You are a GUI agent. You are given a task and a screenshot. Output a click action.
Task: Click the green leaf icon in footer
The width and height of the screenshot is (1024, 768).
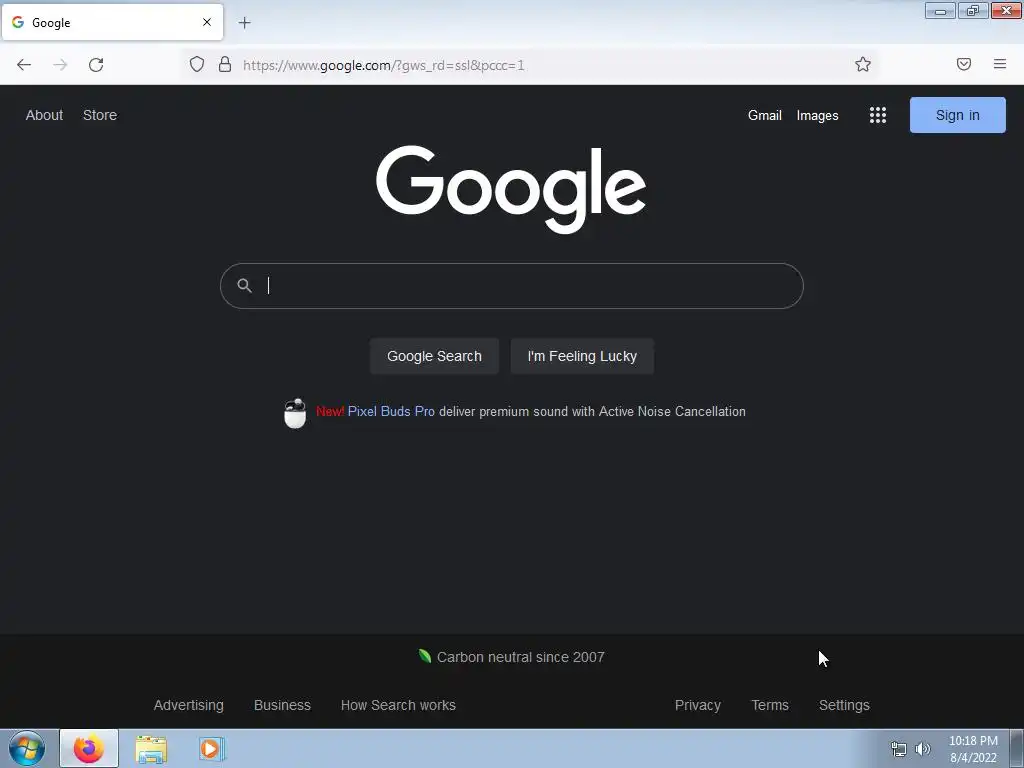424,656
